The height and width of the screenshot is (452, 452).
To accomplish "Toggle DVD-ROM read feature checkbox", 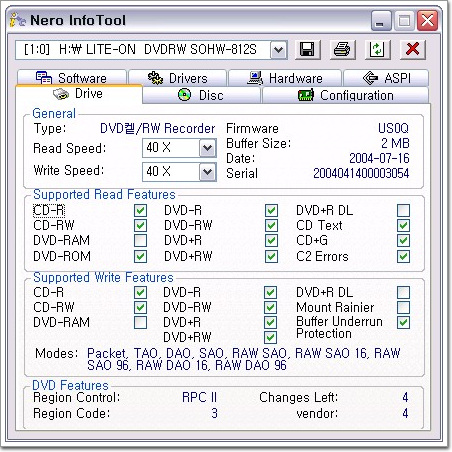I will (140, 256).
